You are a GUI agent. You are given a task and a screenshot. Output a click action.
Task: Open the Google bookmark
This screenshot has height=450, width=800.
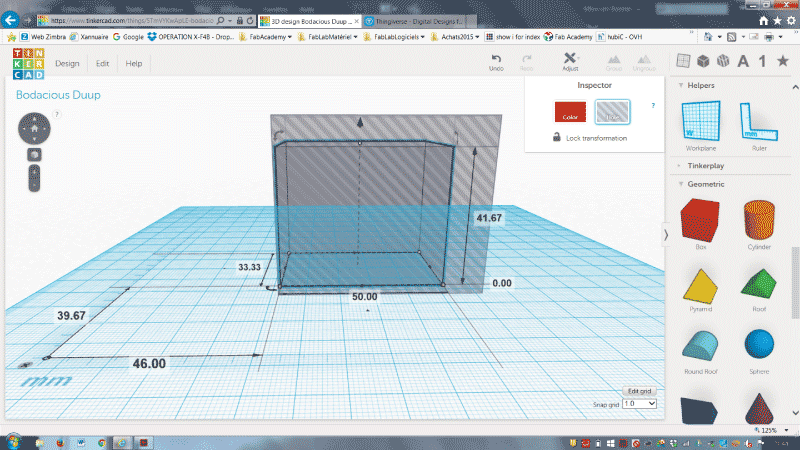tap(129, 37)
